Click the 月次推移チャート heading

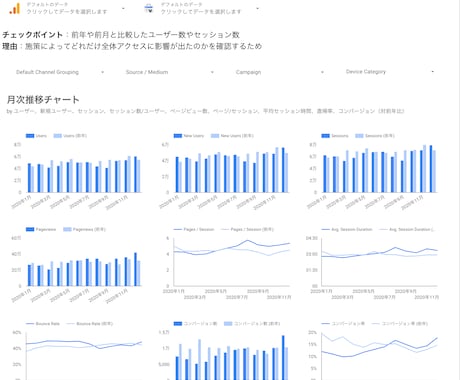43,99
